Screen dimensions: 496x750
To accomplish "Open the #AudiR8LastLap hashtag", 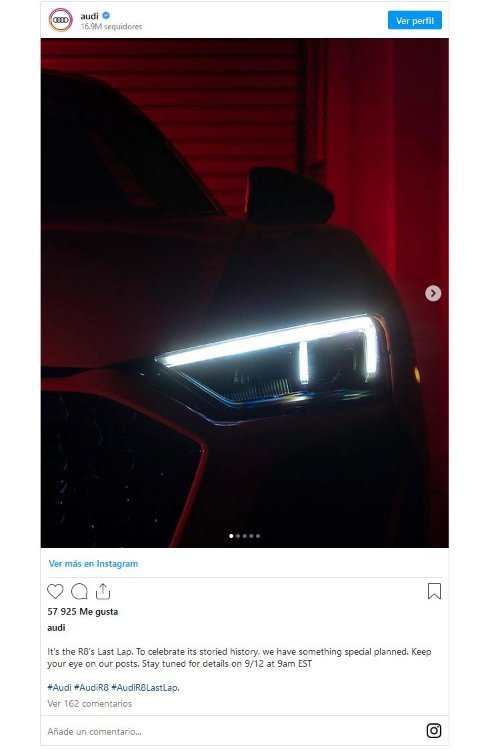I will [145, 687].
